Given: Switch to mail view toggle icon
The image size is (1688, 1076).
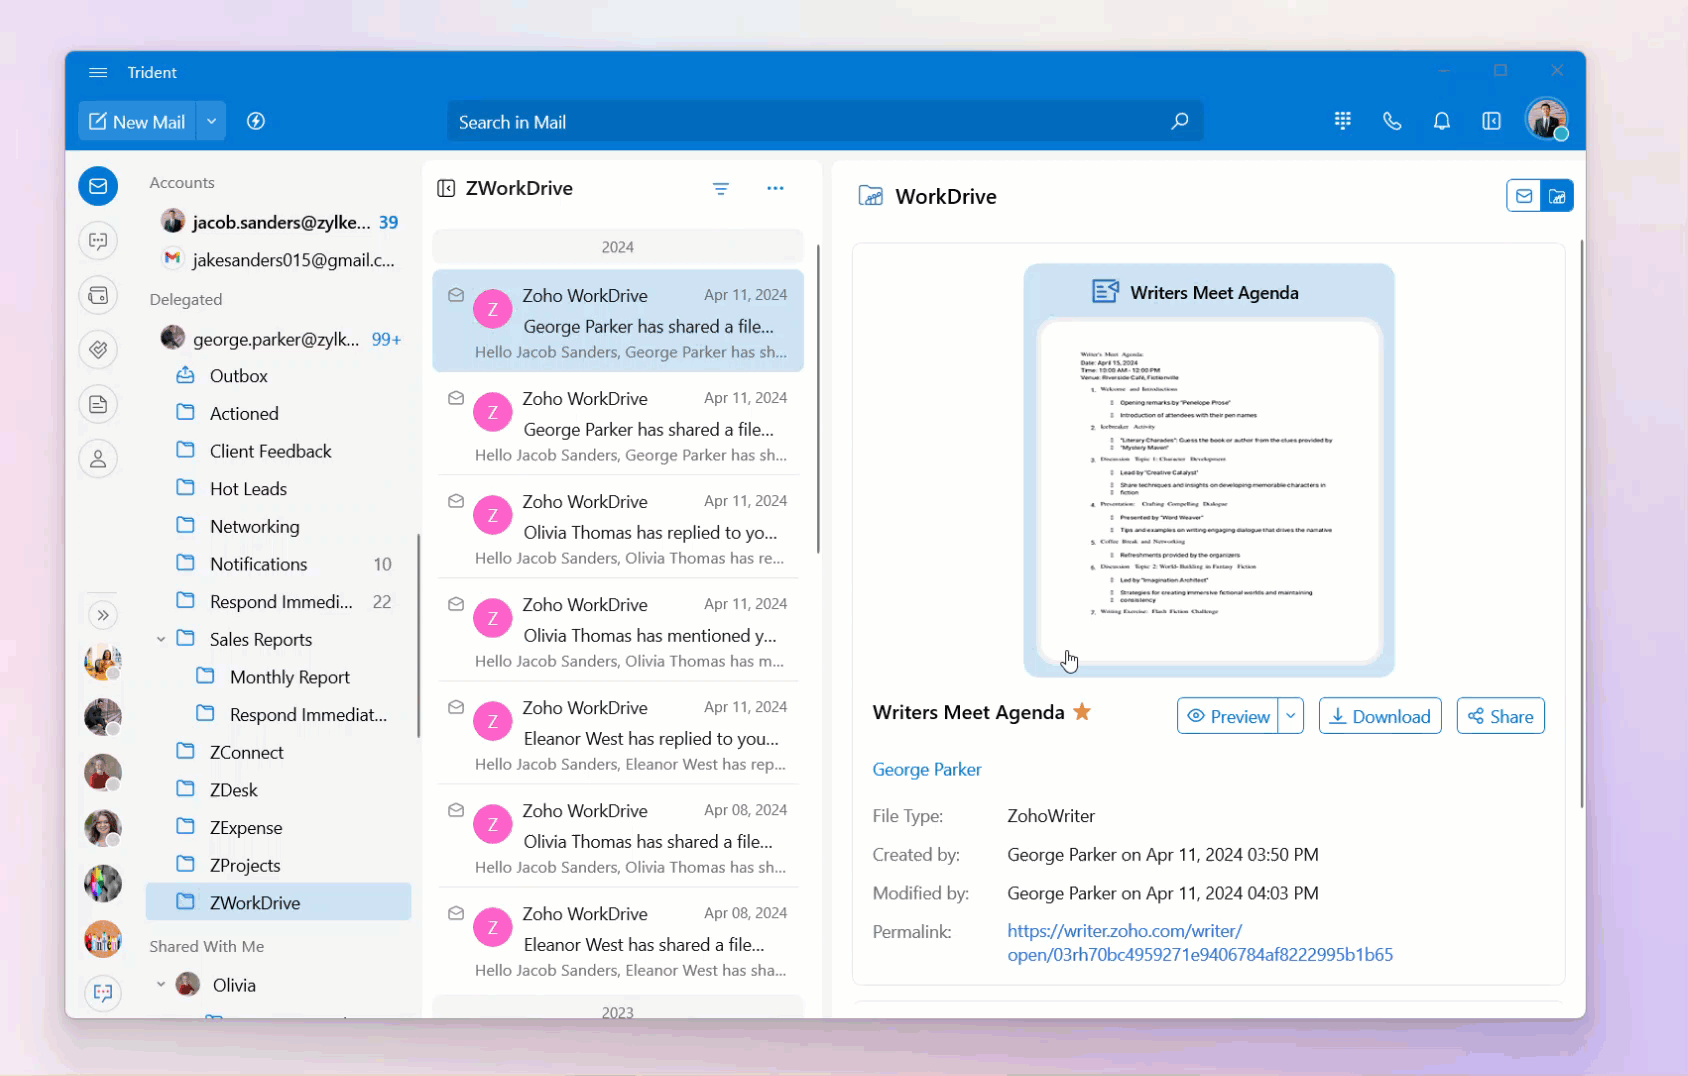Looking at the screenshot, I should pos(1523,196).
